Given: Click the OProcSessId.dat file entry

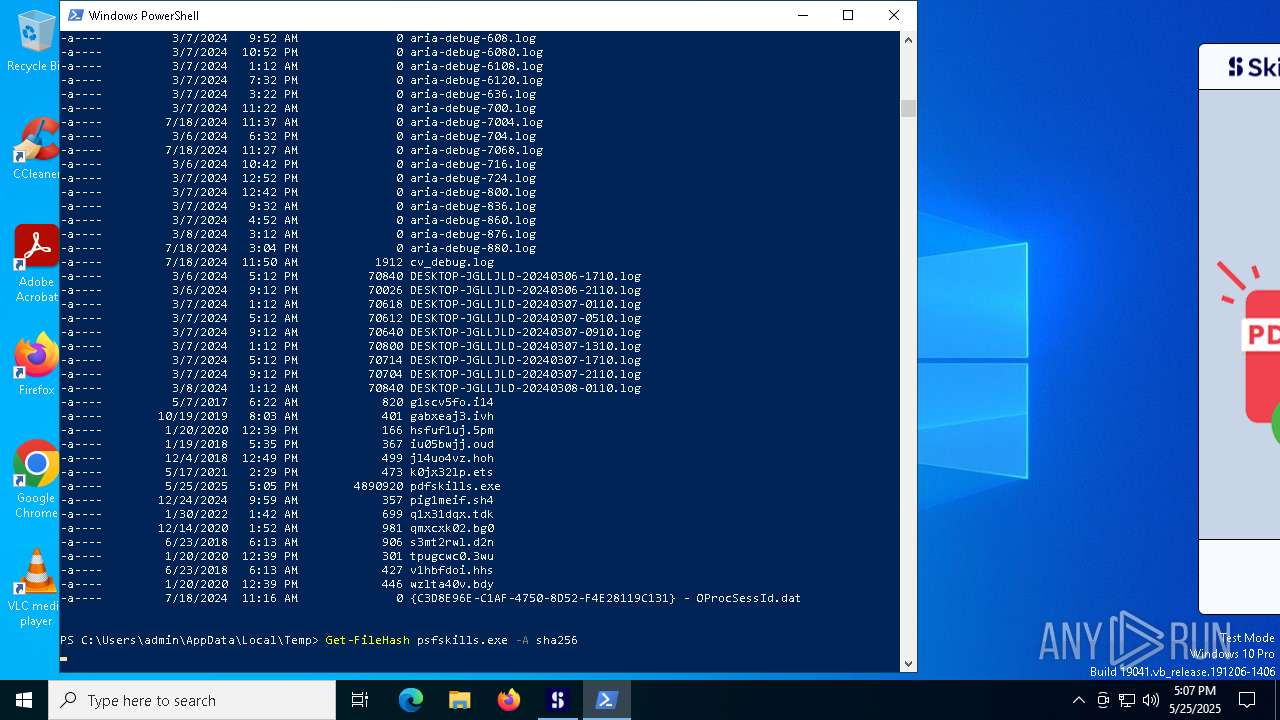Looking at the screenshot, I should 605,598.
